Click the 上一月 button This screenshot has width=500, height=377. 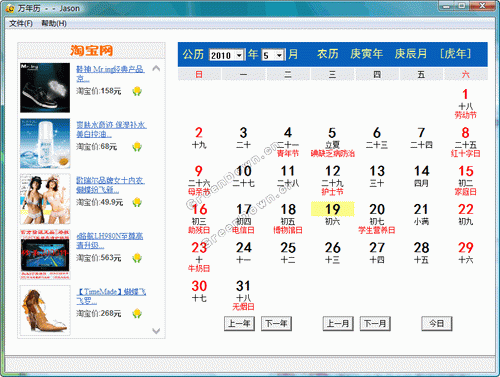click(338, 323)
